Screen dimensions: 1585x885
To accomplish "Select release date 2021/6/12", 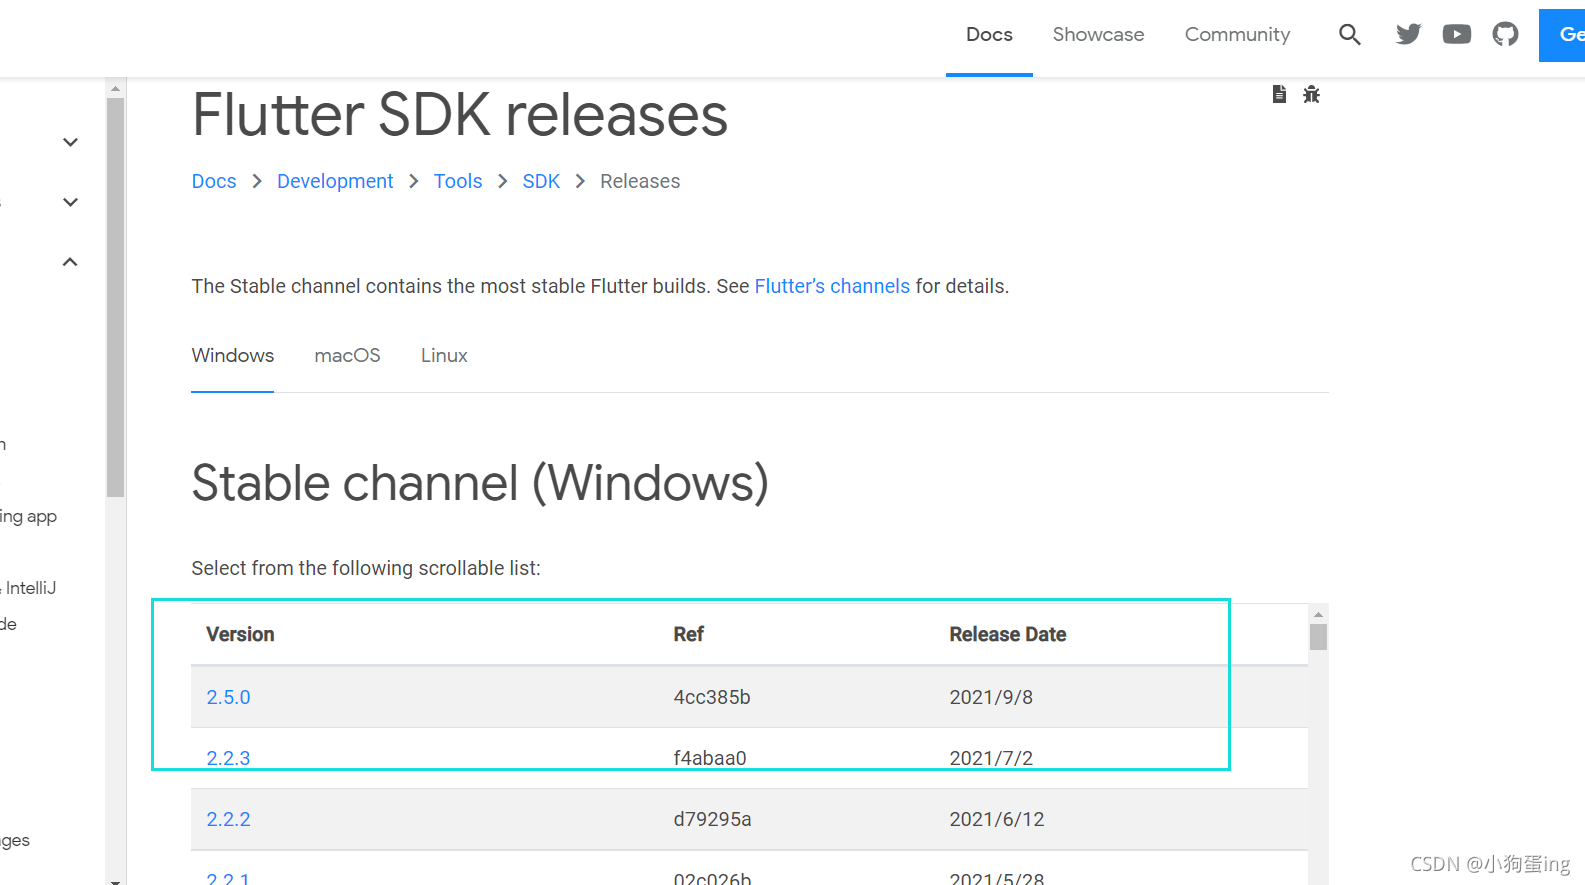I will click(997, 819).
